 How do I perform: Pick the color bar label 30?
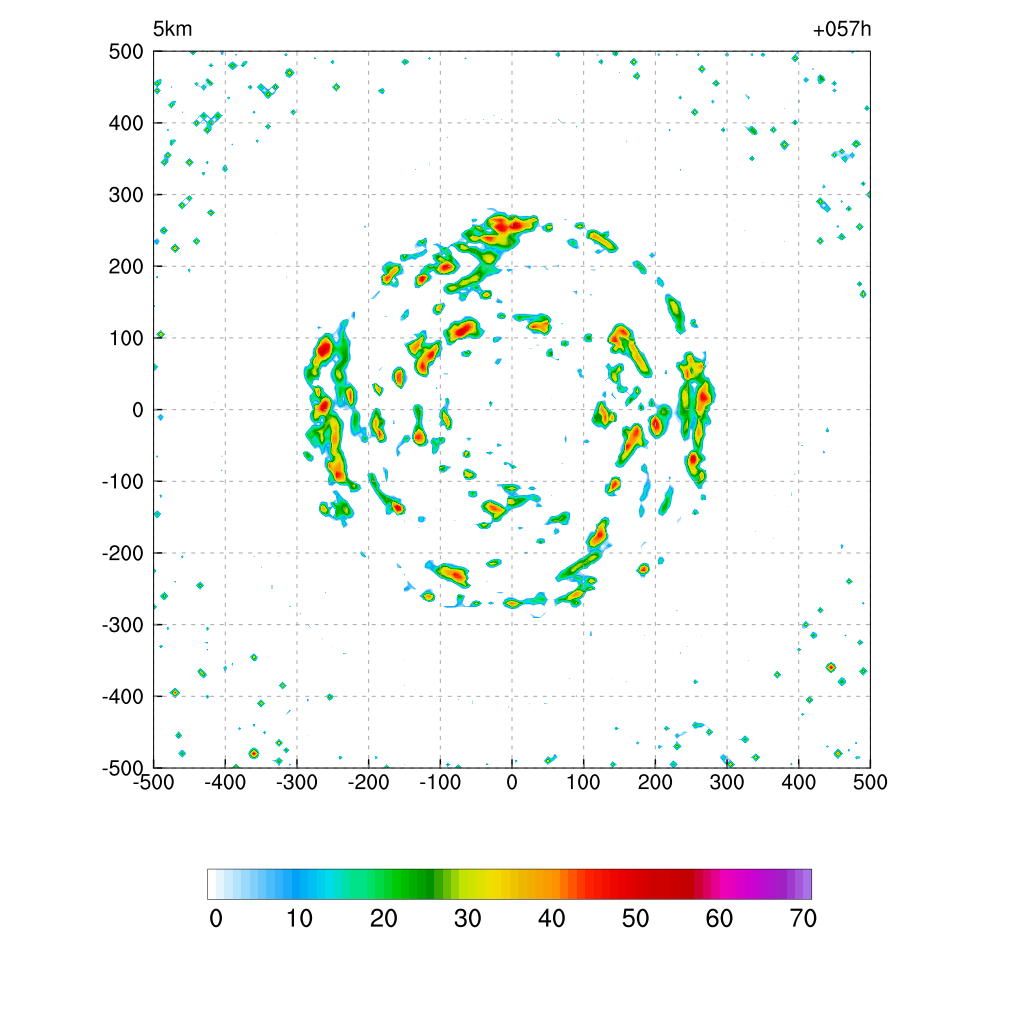tap(468, 919)
